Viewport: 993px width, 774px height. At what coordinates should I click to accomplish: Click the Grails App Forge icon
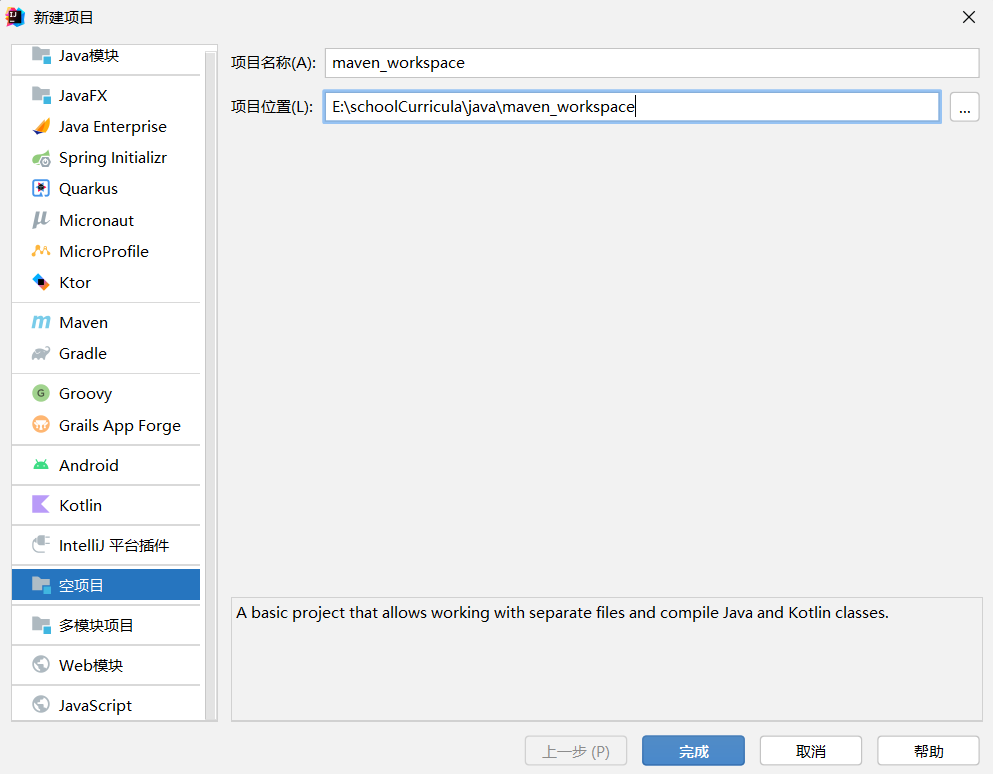click(41, 424)
